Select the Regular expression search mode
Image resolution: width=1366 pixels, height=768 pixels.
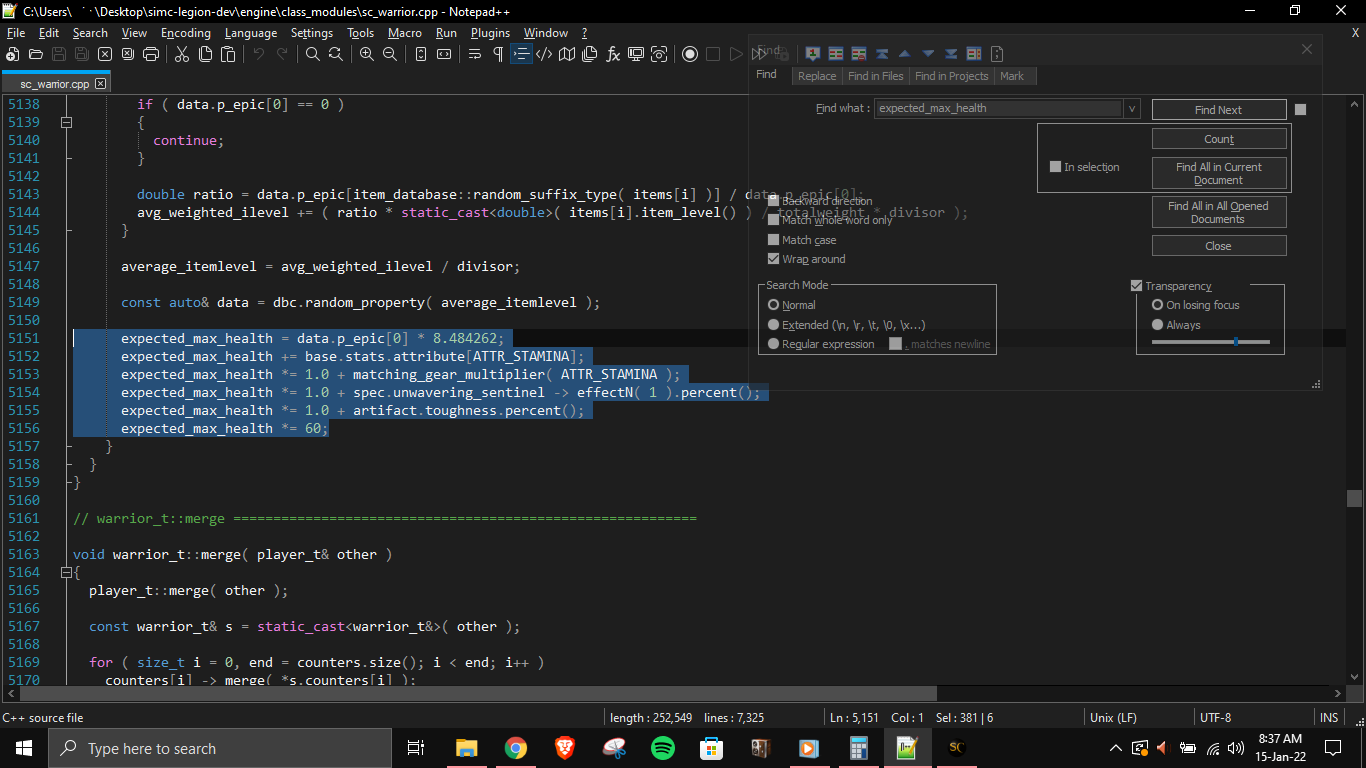[x=773, y=344]
